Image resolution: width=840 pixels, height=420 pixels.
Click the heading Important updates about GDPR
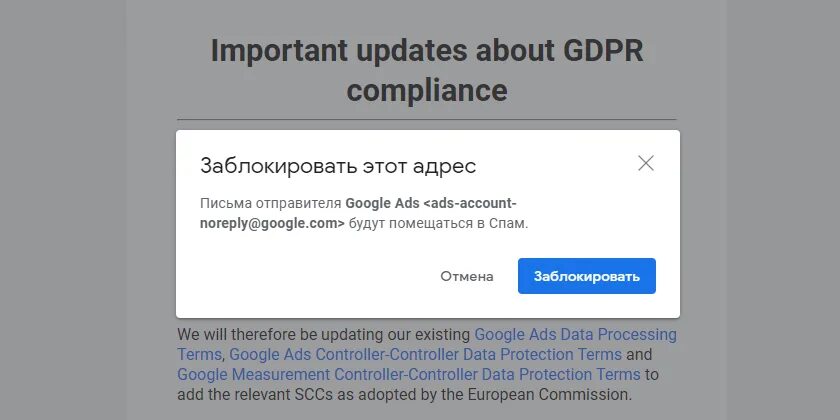(x=427, y=51)
